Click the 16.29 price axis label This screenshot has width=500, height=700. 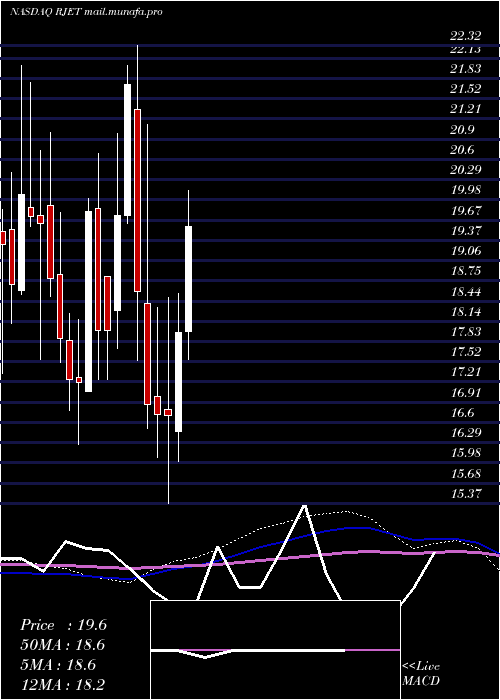465,433
